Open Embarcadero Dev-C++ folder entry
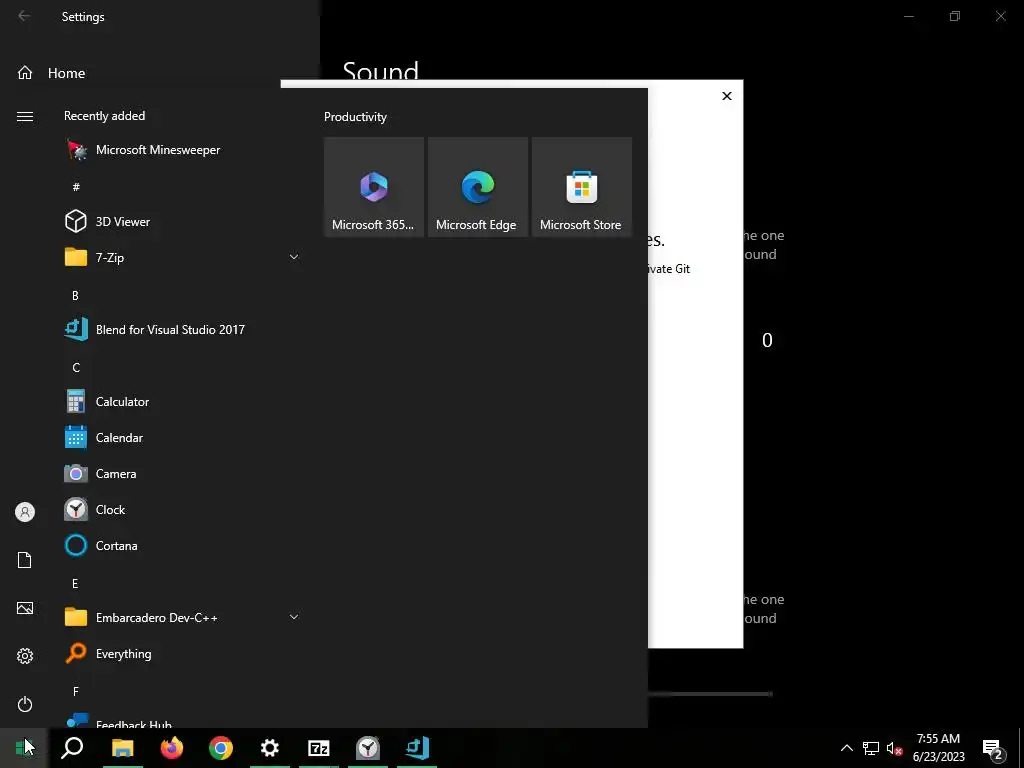The width and height of the screenshot is (1024, 768). tap(182, 617)
